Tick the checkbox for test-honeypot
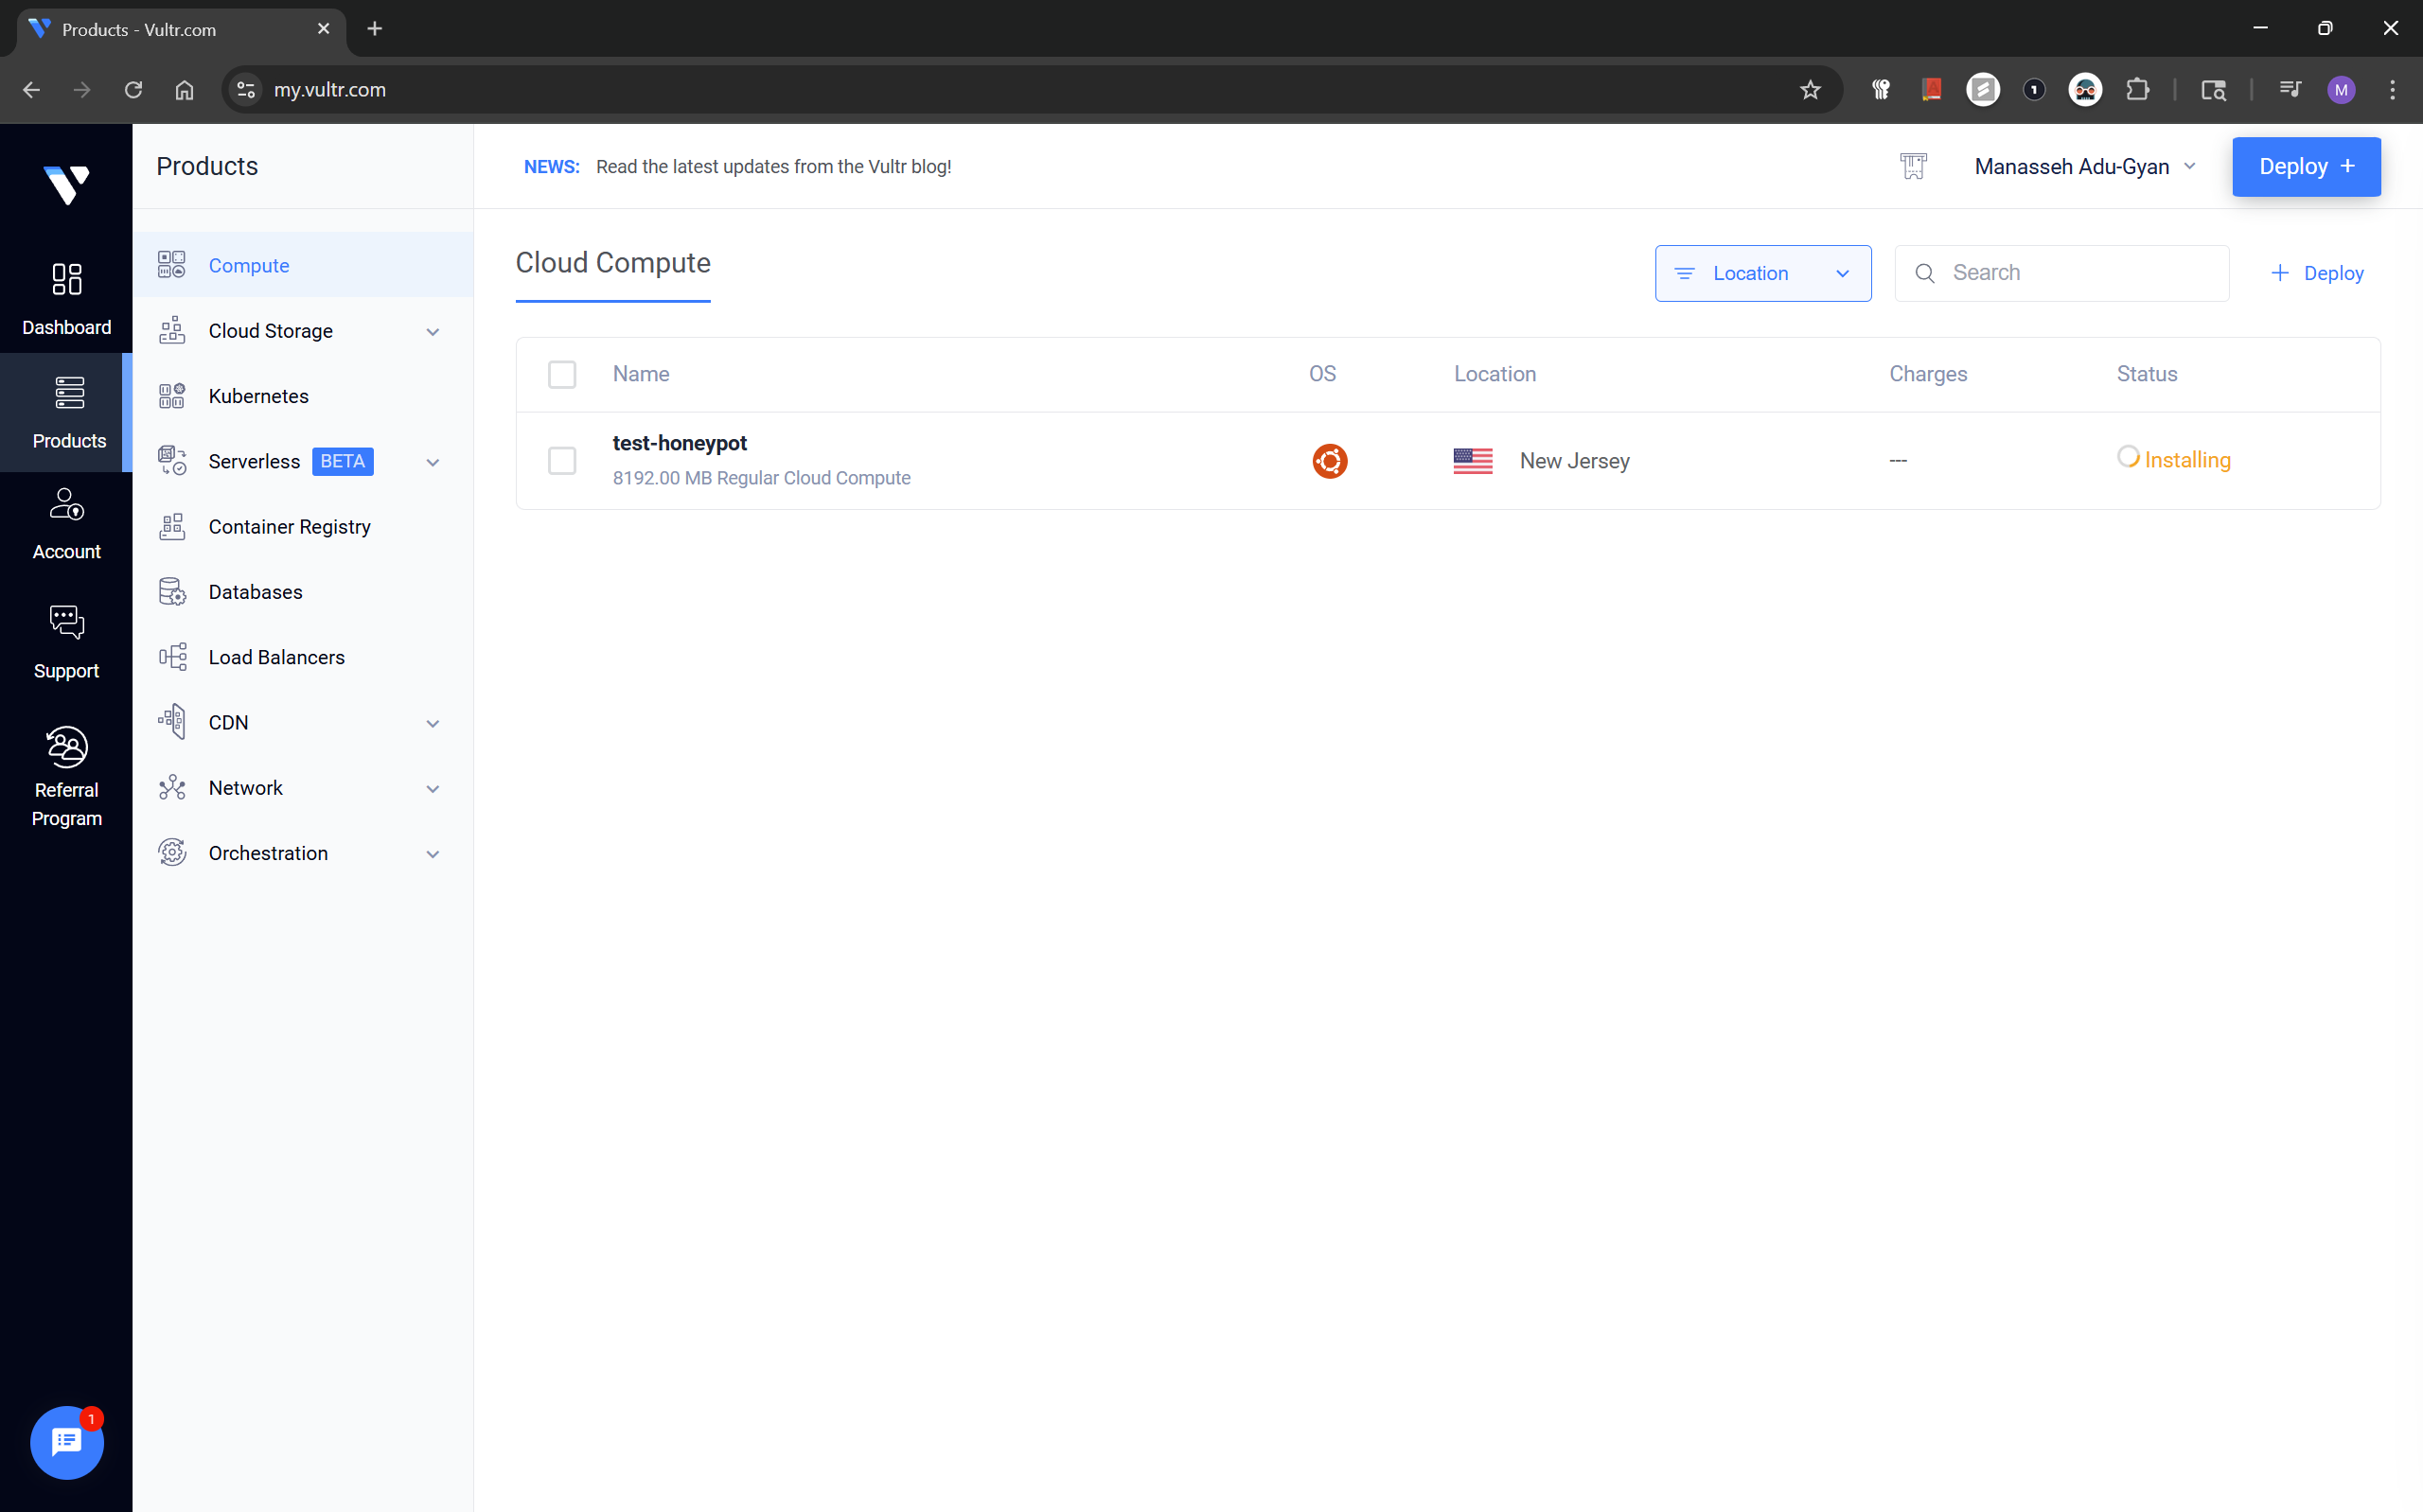Viewport: 2423px width, 1512px height. point(562,461)
